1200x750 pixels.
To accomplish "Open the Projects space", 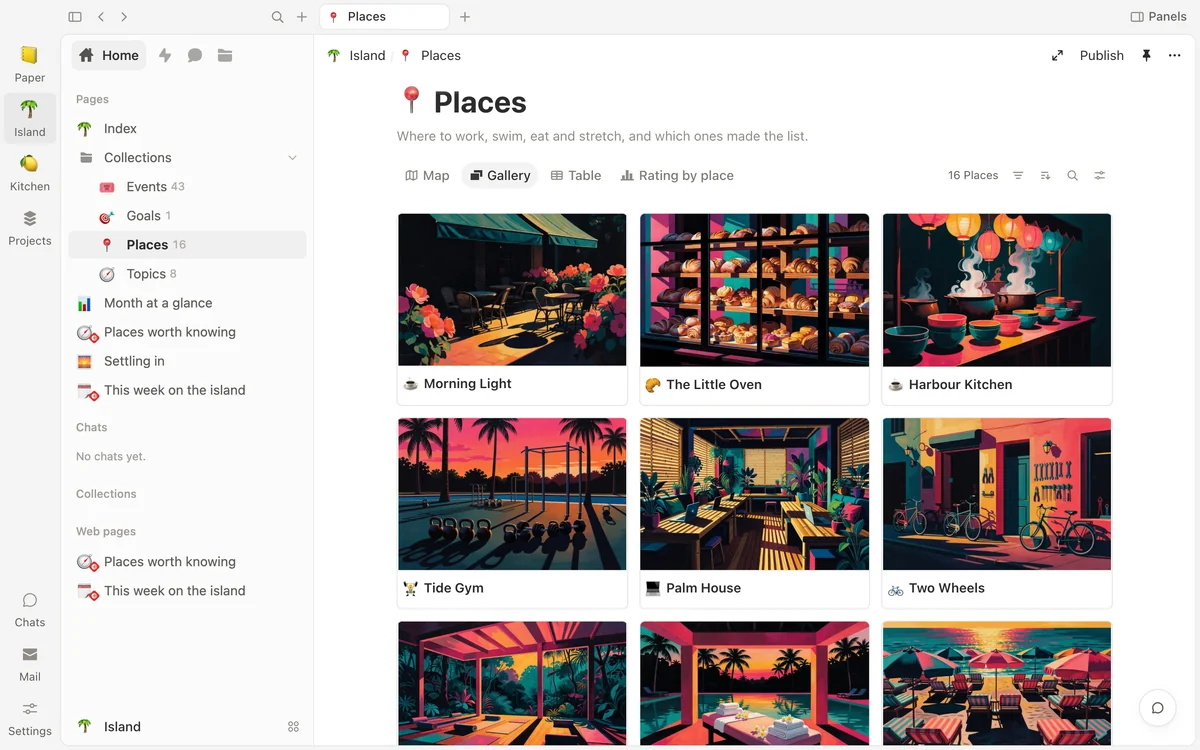I will click(30, 227).
